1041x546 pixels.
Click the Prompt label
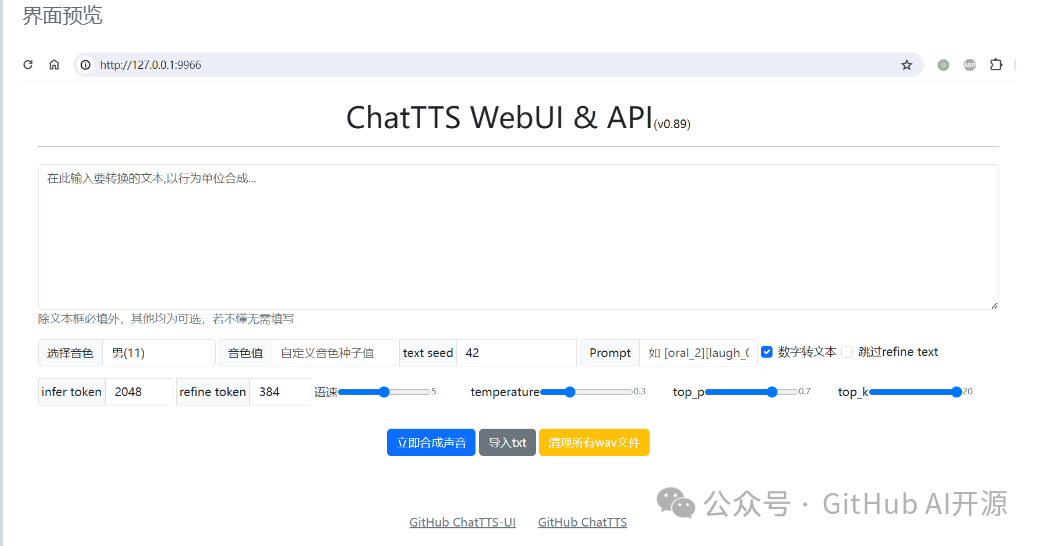[610, 353]
